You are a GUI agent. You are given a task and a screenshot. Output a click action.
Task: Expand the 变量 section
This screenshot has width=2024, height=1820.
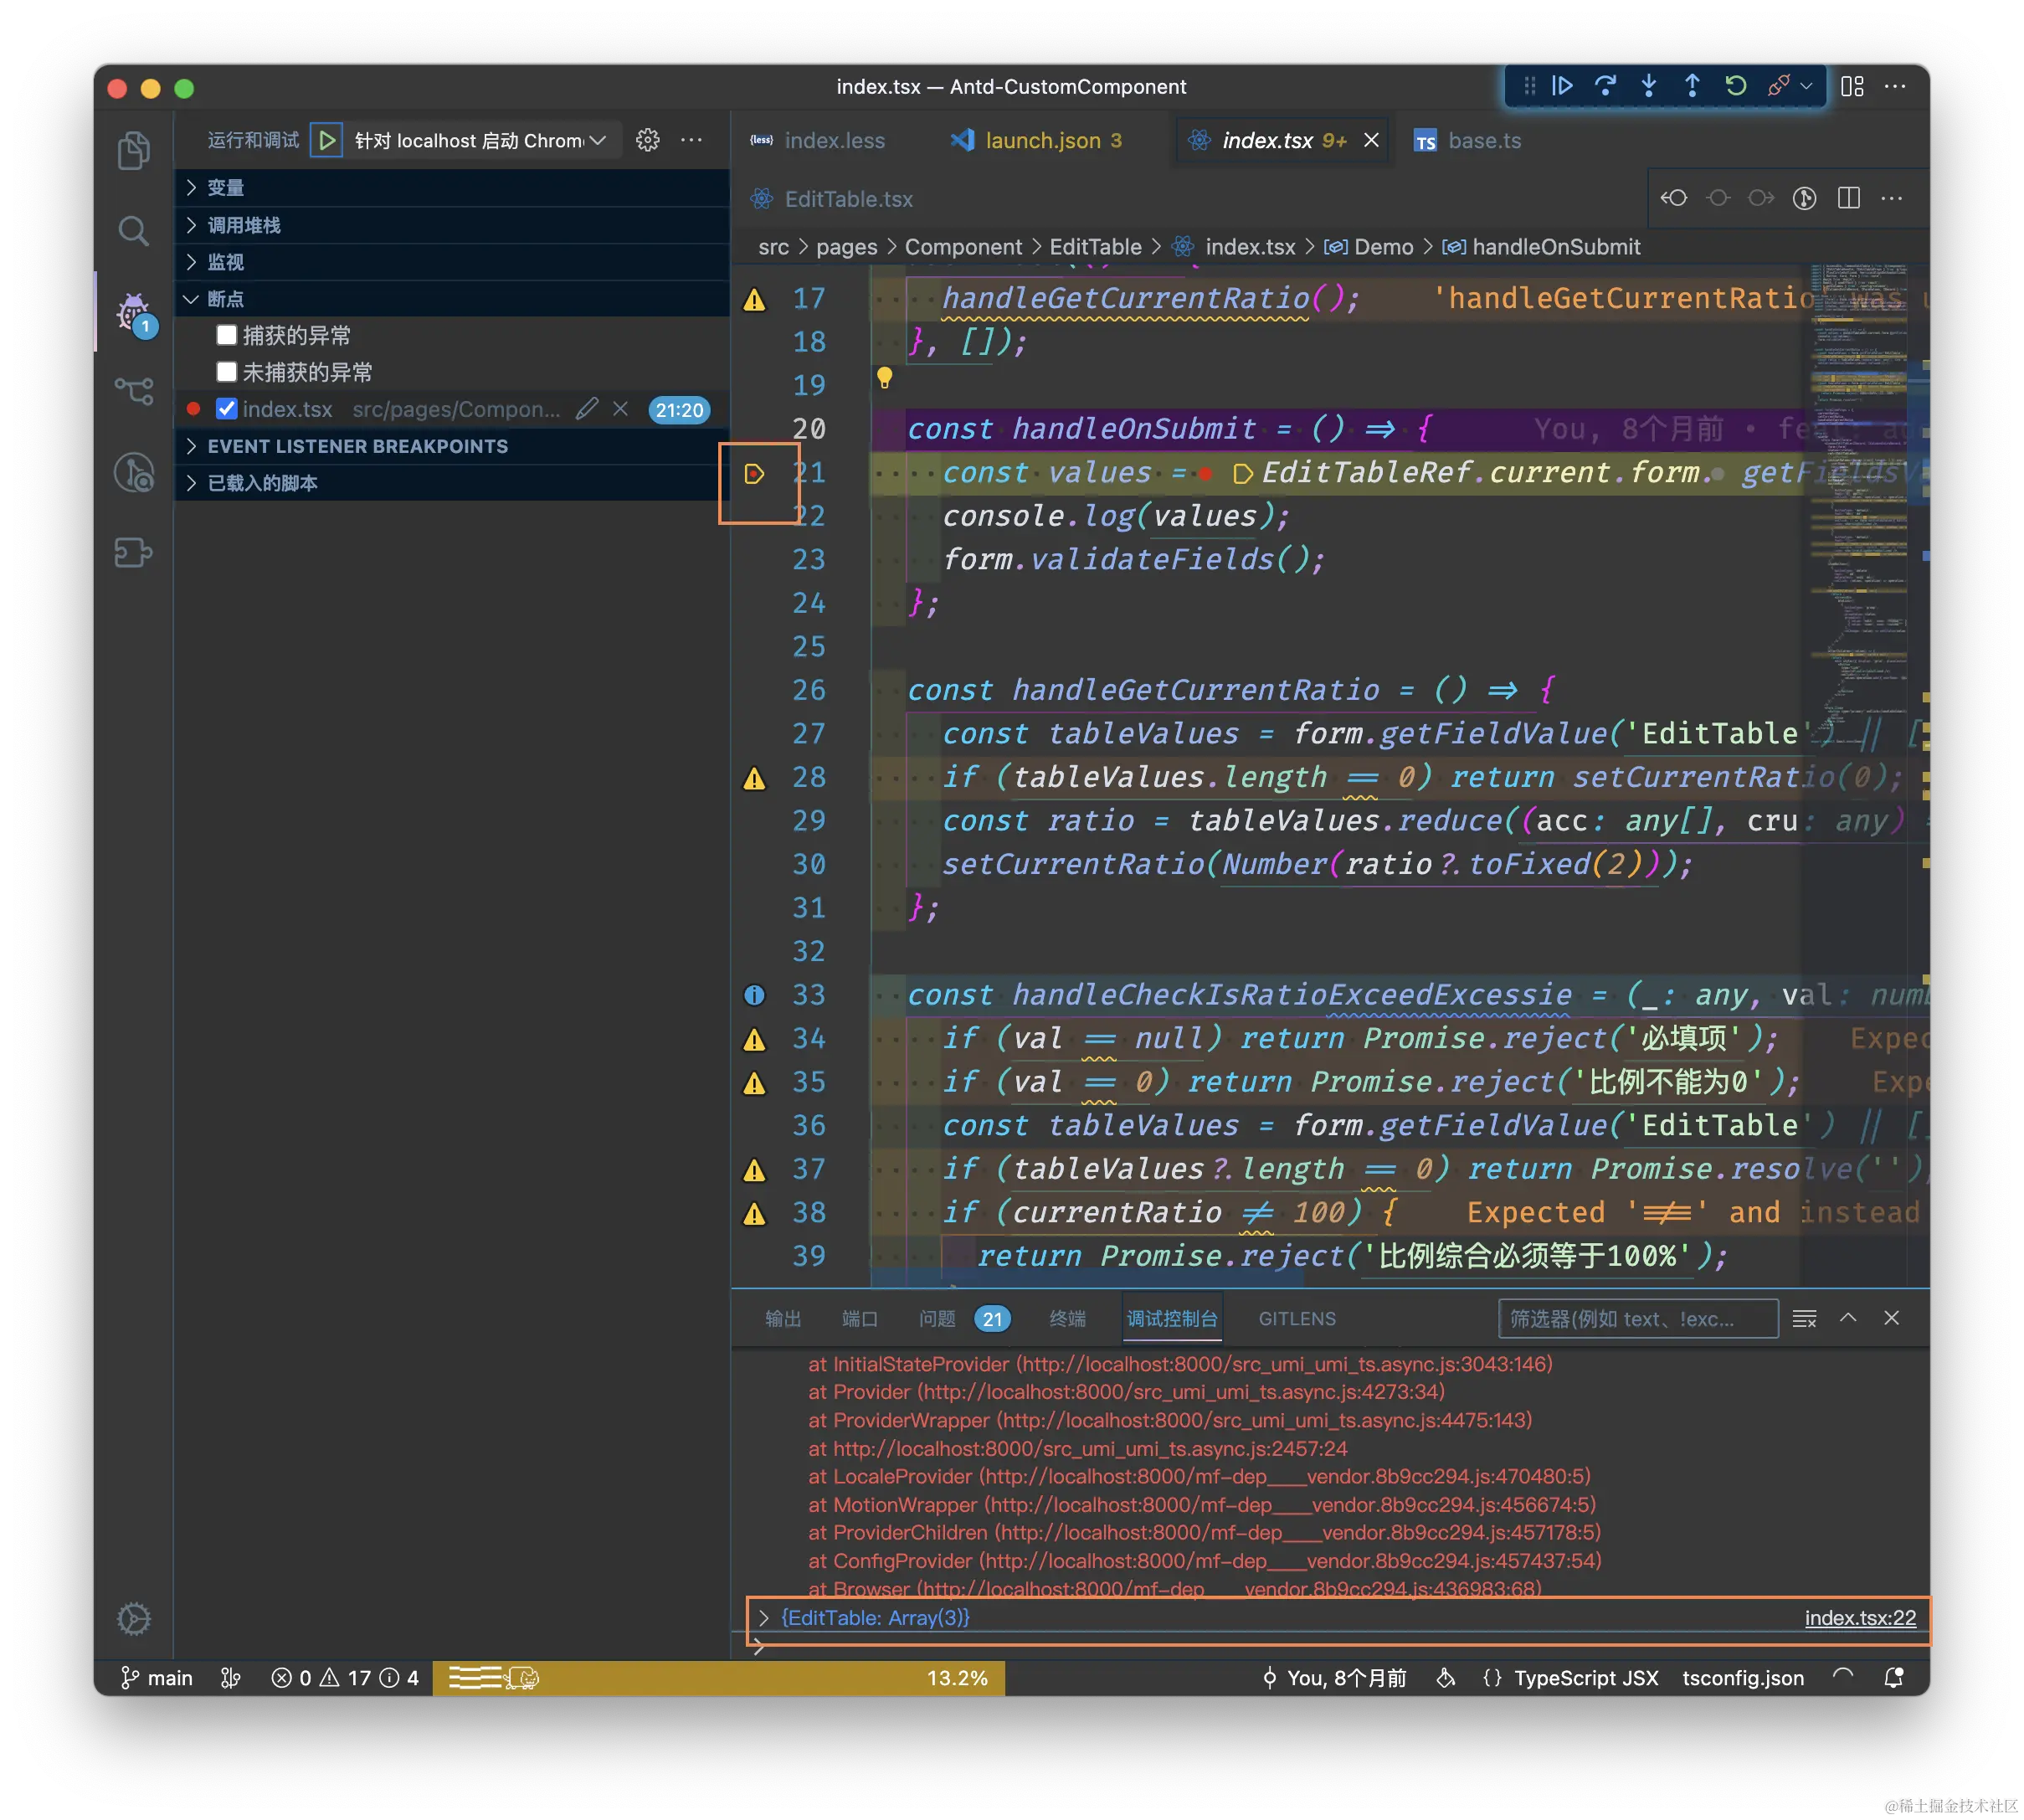[225, 188]
